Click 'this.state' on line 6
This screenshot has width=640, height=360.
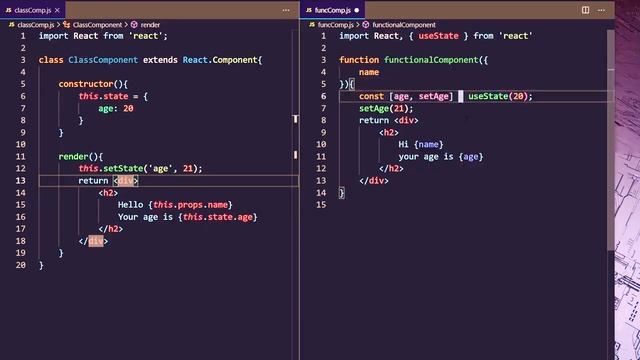coord(103,96)
